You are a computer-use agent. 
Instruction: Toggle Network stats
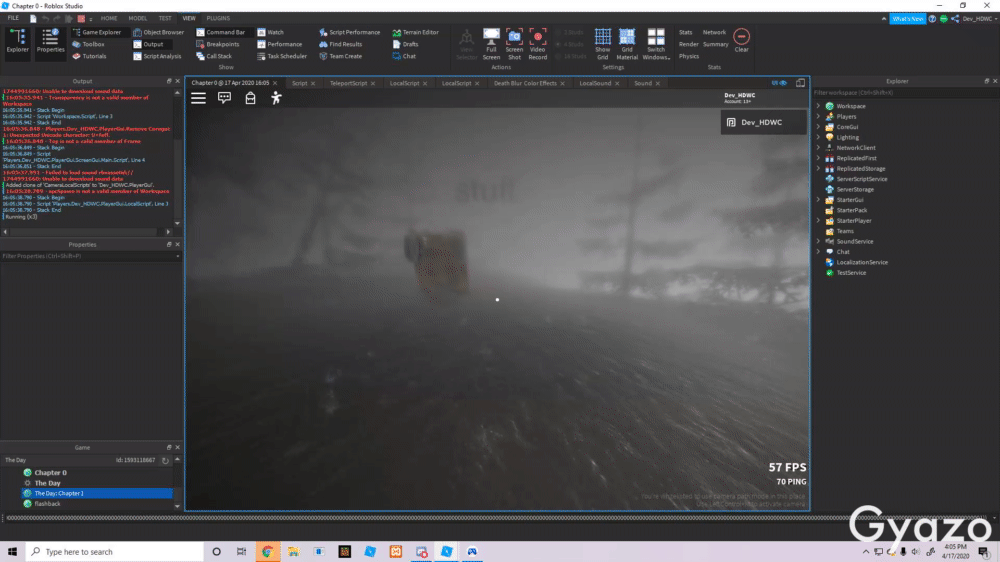[x=714, y=32]
